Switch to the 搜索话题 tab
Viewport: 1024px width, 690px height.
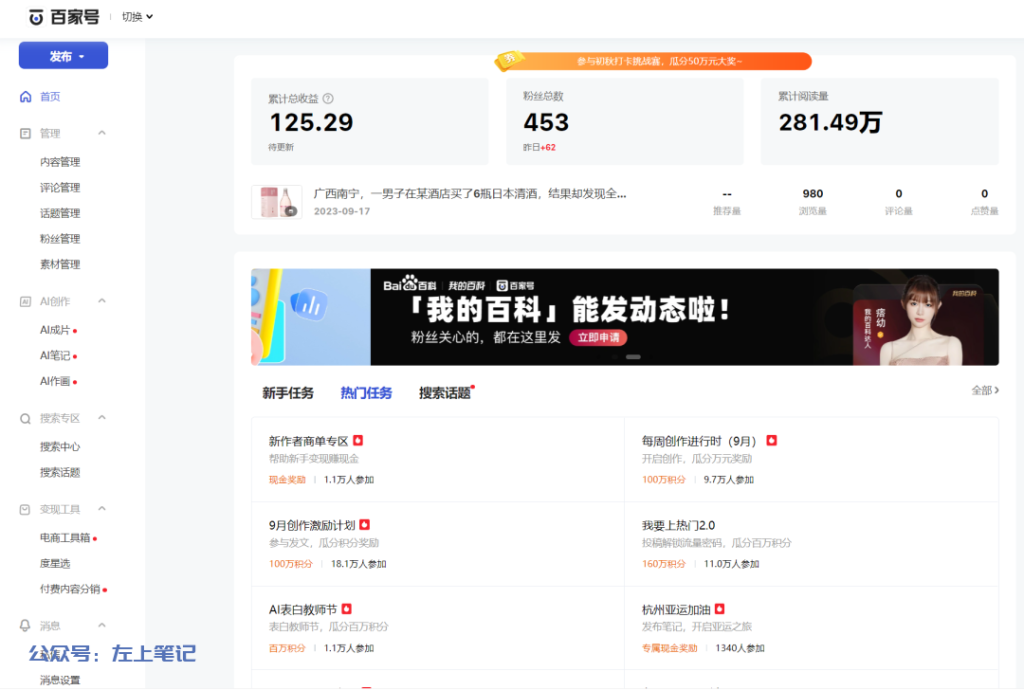(x=445, y=393)
